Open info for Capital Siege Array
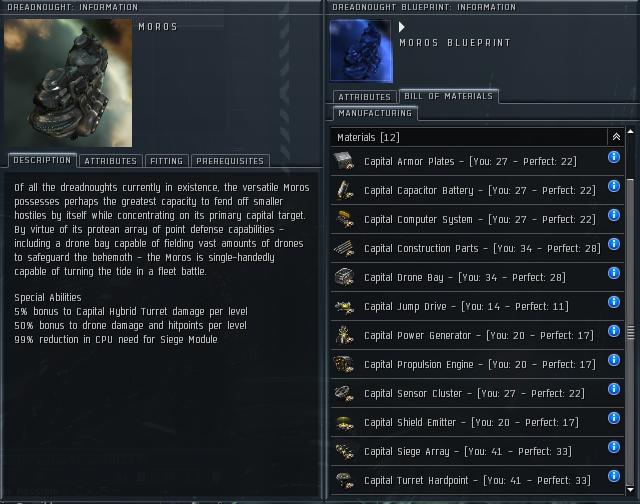This screenshot has height=504, width=640. [x=613, y=447]
